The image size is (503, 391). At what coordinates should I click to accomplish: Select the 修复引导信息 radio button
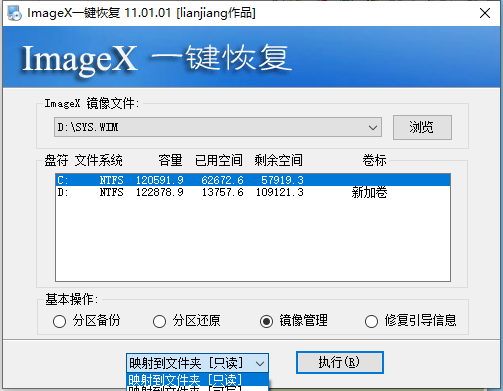pos(410,321)
